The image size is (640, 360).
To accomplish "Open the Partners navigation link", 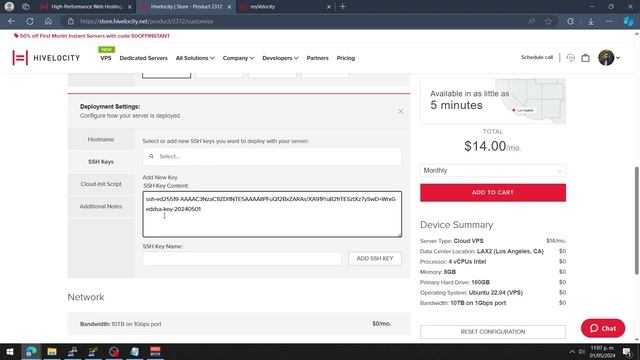I will pyautogui.click(x=318, y=58).
